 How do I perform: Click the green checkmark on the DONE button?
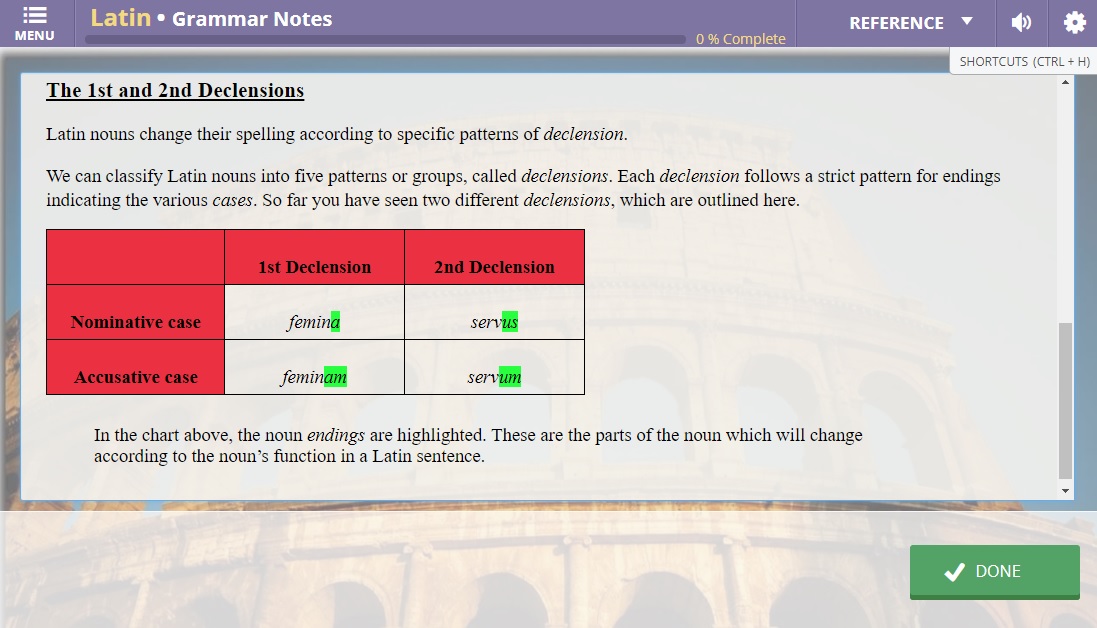click(952, 571)
